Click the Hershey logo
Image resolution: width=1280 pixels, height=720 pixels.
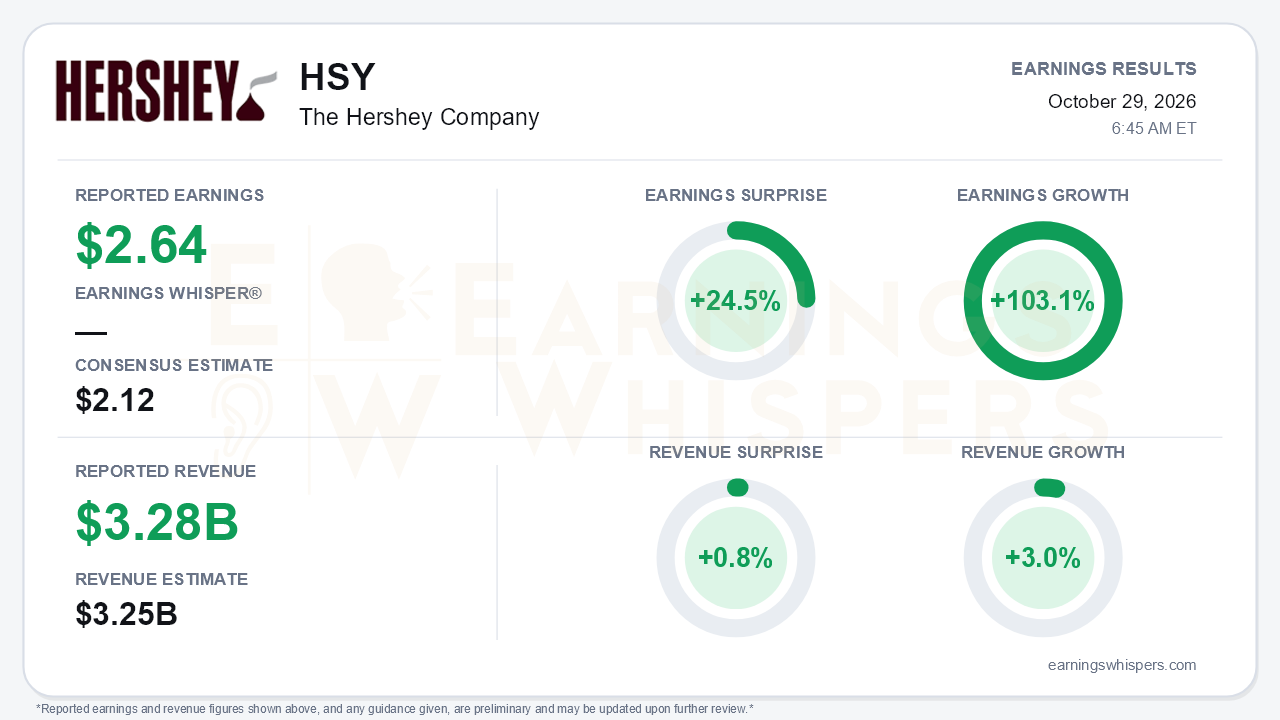pyautogui.click(x=166, y=91)
